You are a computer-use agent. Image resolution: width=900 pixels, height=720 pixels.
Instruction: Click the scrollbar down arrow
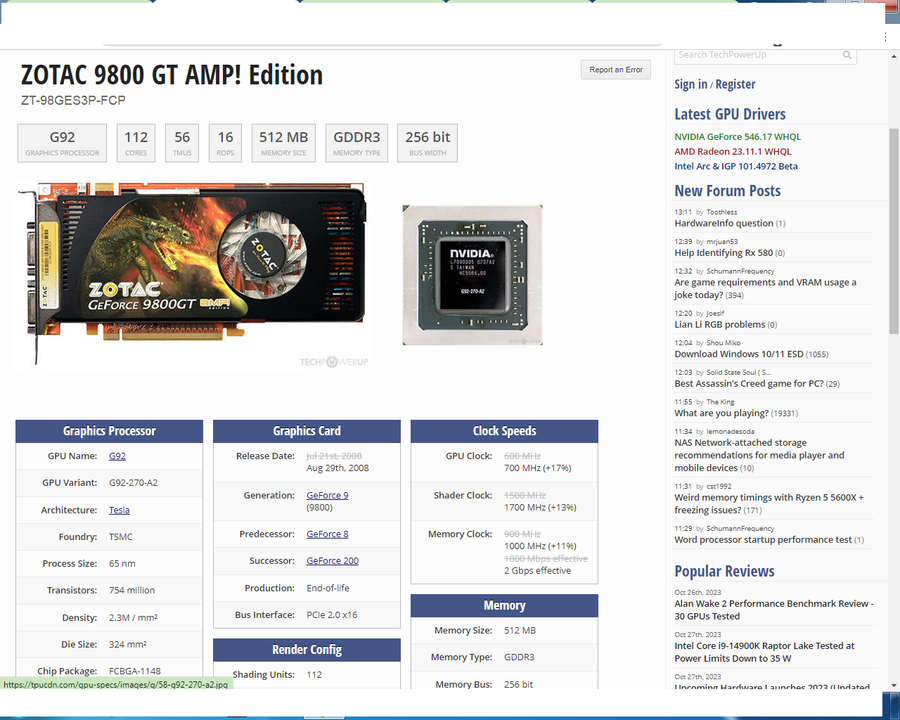tap(894, 686)
